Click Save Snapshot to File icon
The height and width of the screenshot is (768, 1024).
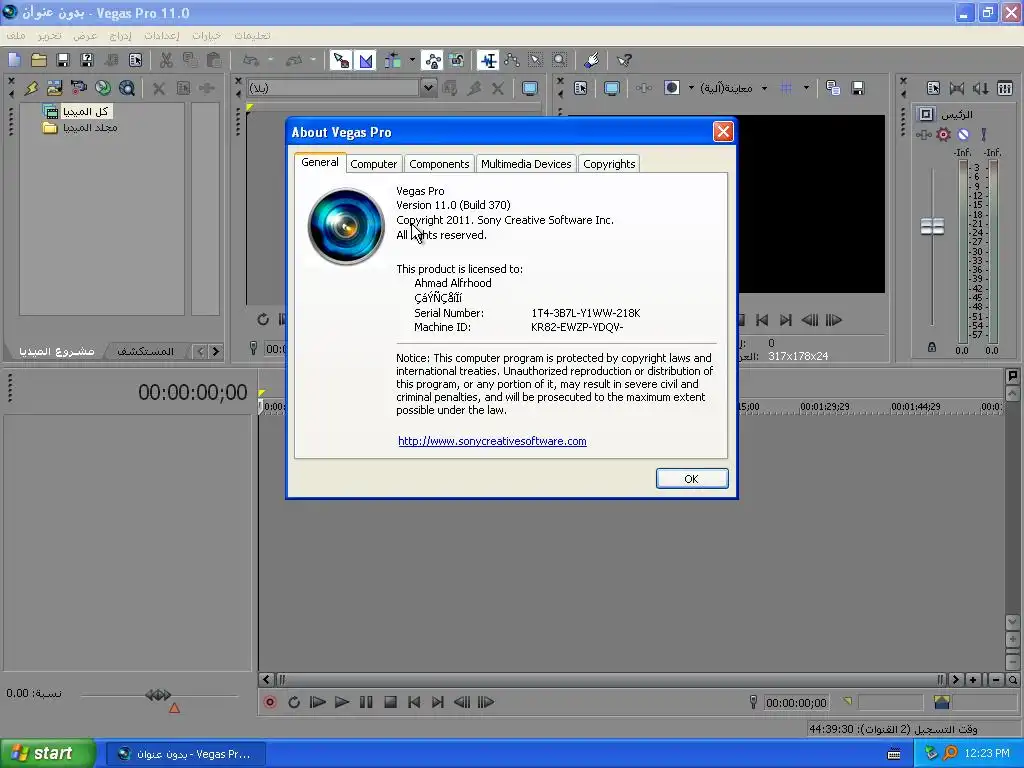[858, 88]
